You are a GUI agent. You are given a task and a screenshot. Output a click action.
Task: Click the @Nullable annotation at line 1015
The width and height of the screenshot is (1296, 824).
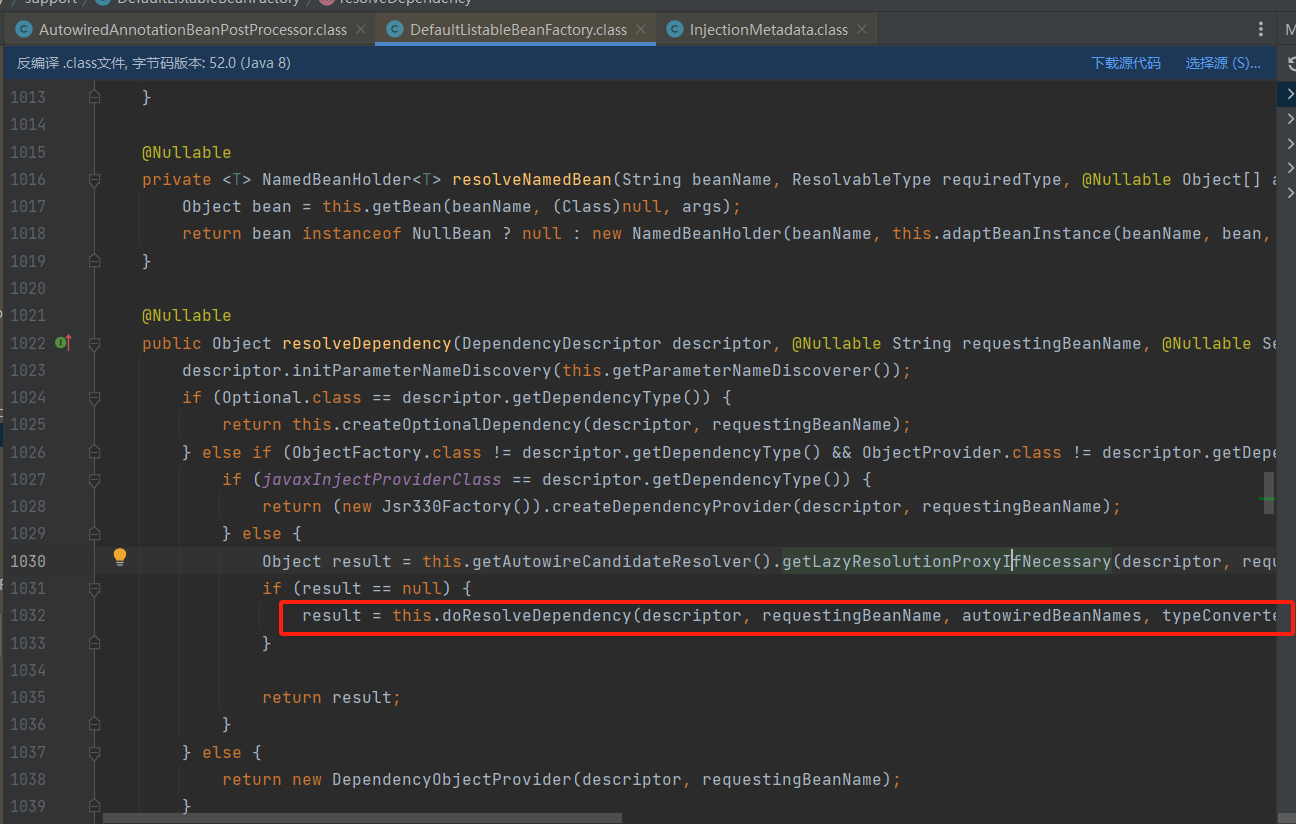pos(187,152)
